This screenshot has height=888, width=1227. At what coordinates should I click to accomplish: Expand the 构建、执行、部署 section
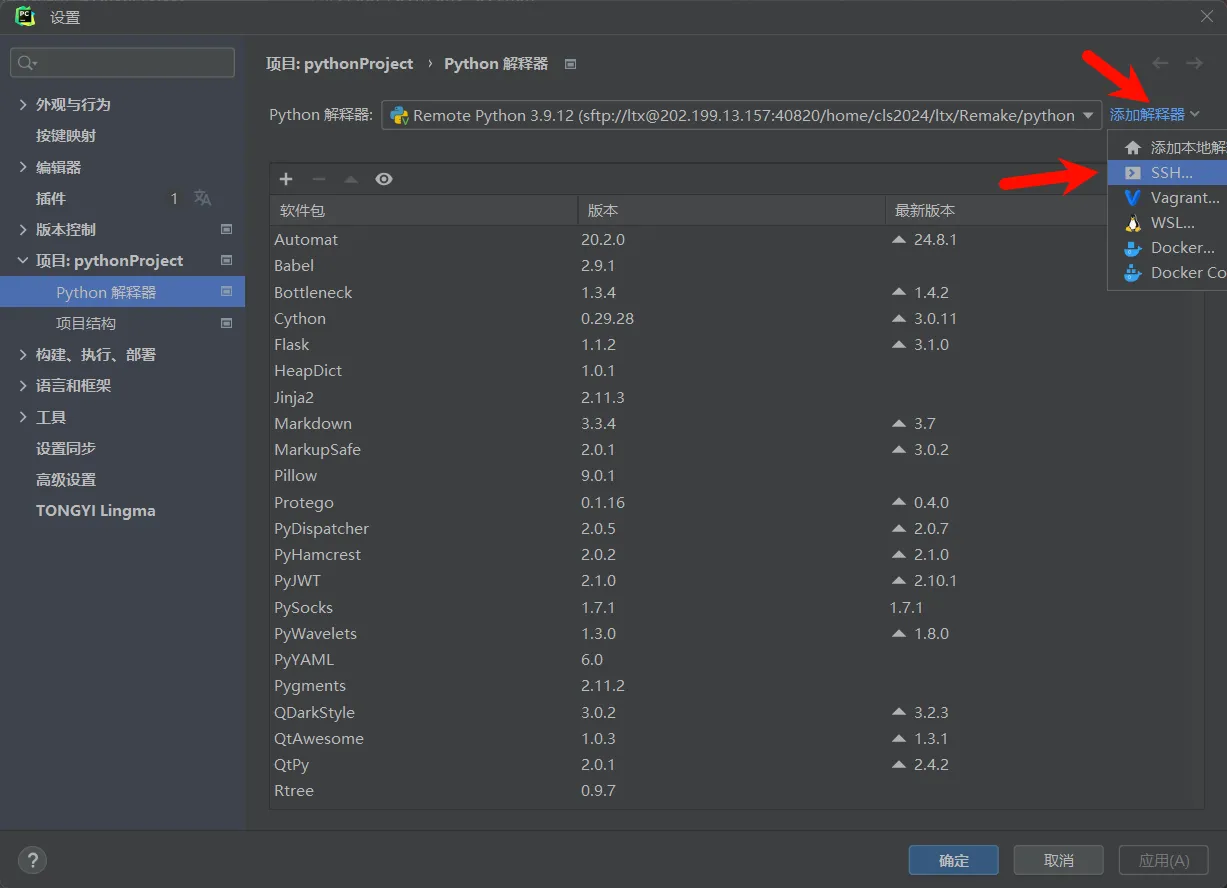23,354
